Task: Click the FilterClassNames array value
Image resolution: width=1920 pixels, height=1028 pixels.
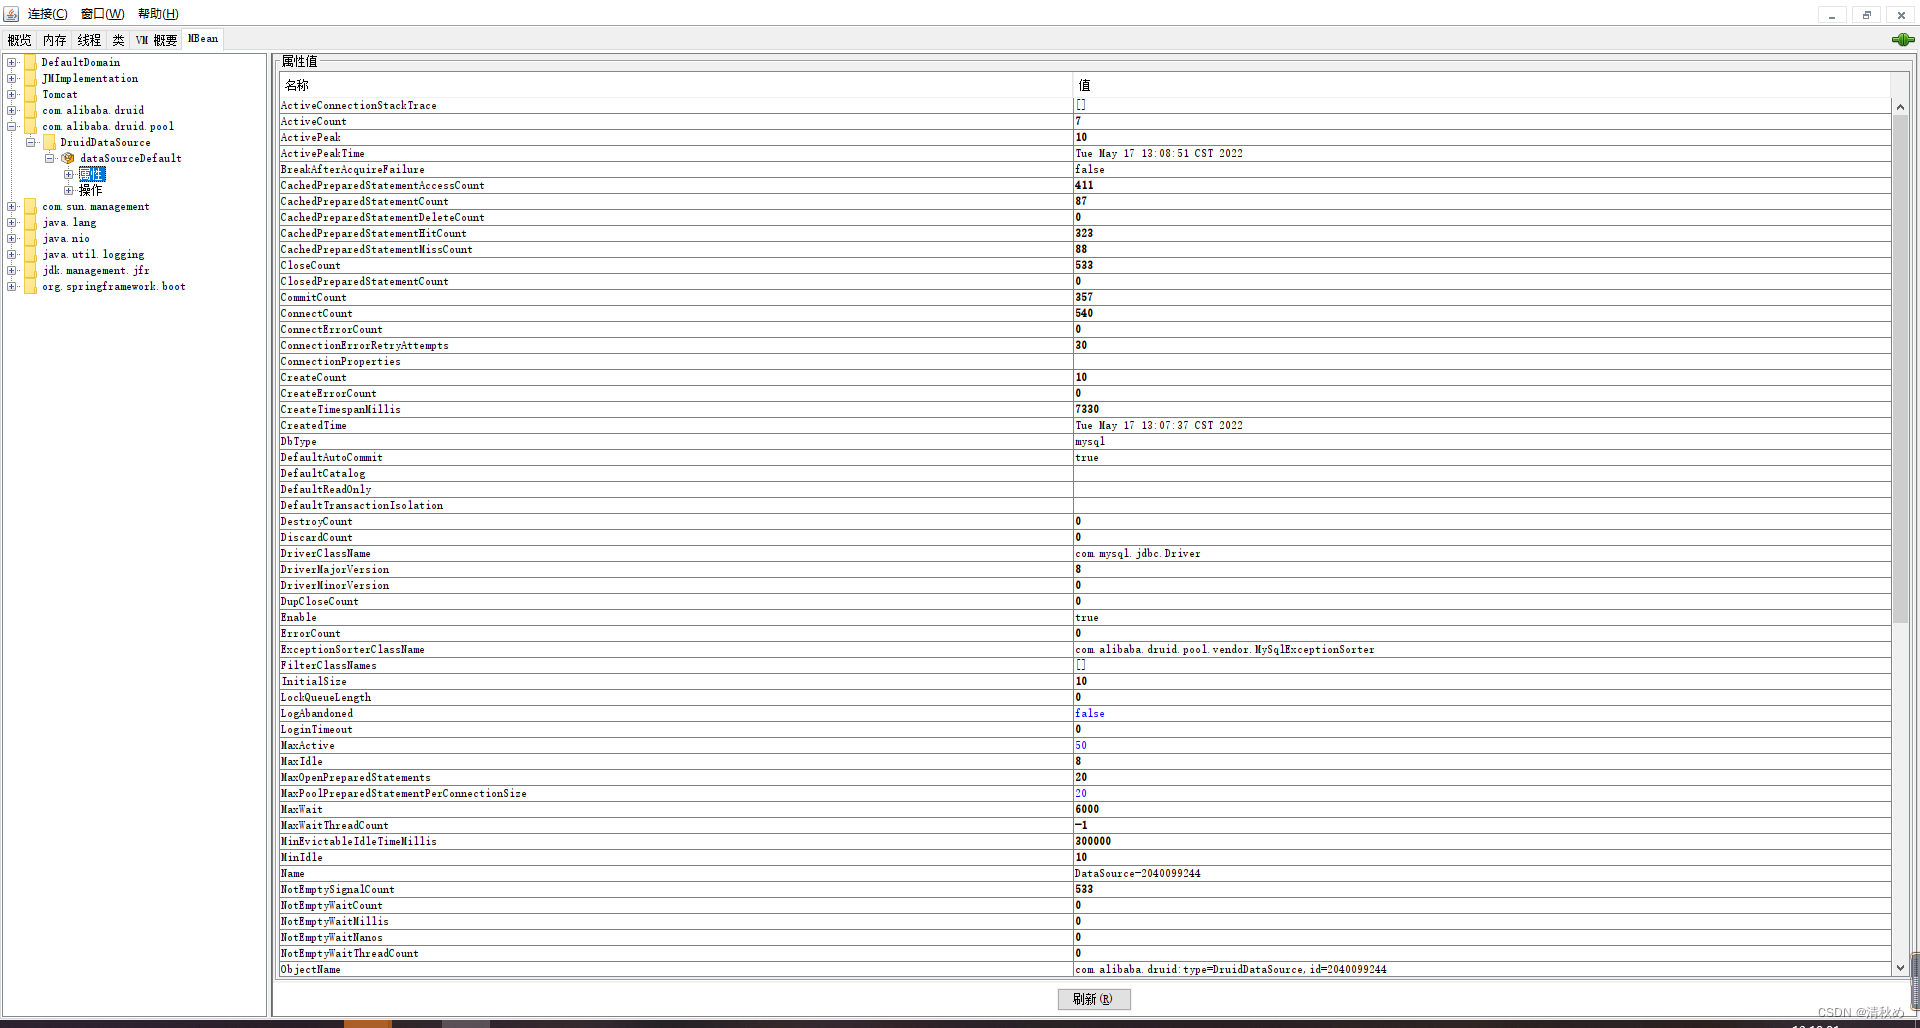Action: tap(1081, 665)
